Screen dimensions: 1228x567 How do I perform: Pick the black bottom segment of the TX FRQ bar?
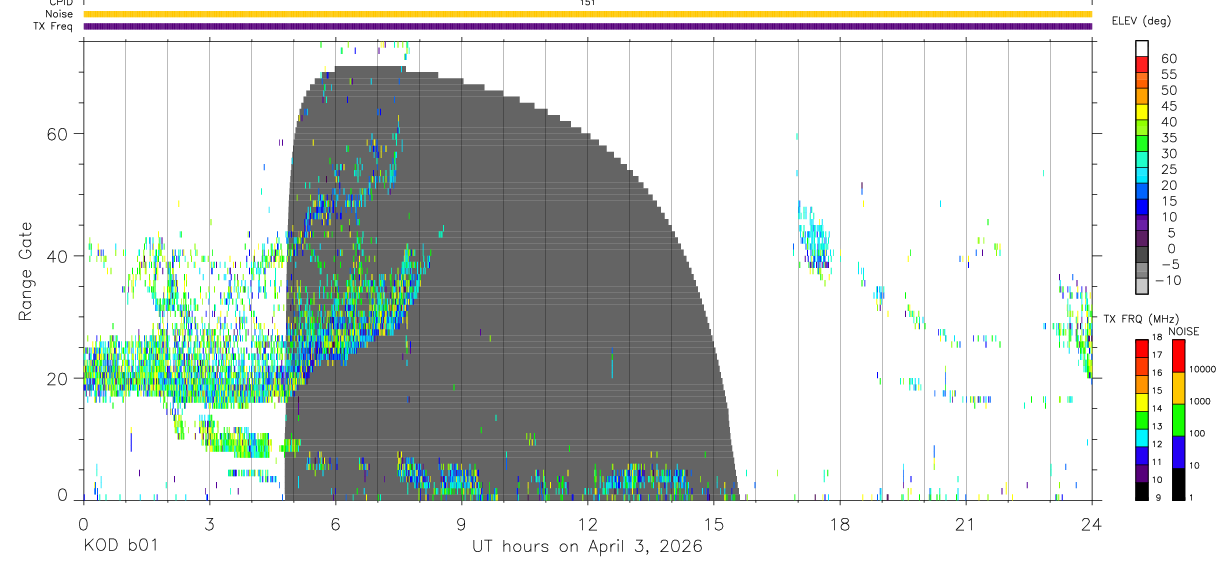[x=1142, y=492]
